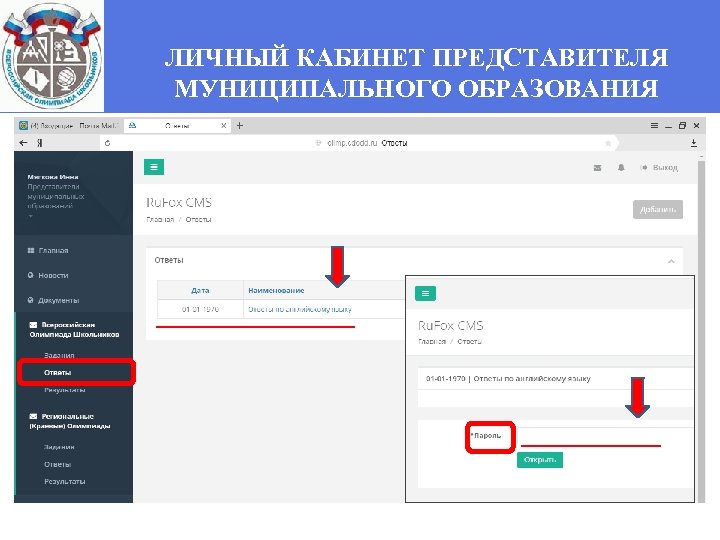Click the Открыть button
The image size is (720, 540).
click(540, 460)
